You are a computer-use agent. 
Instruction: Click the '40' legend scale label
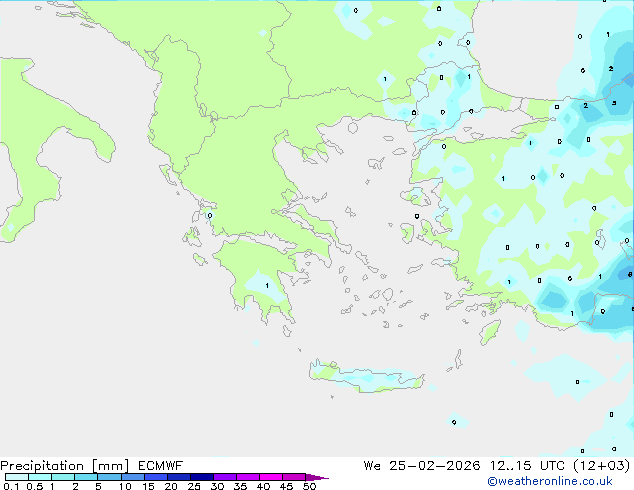[263, 486]
